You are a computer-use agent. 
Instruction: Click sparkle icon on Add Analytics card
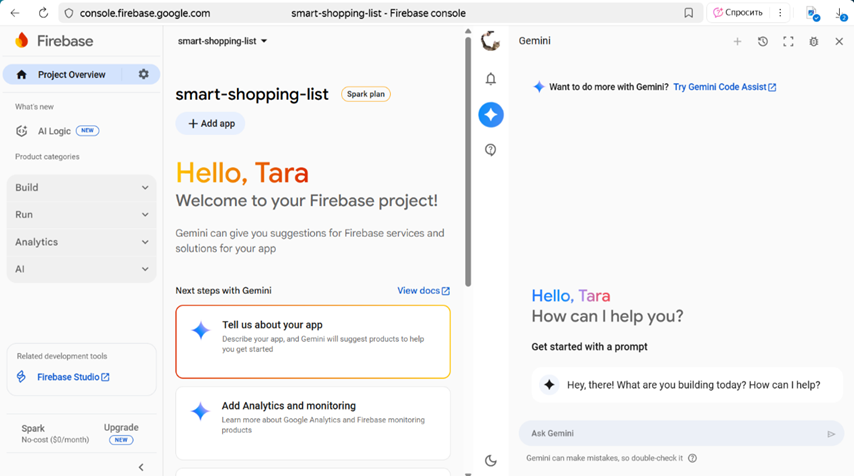pyautogui.click(x=200, y=411)
